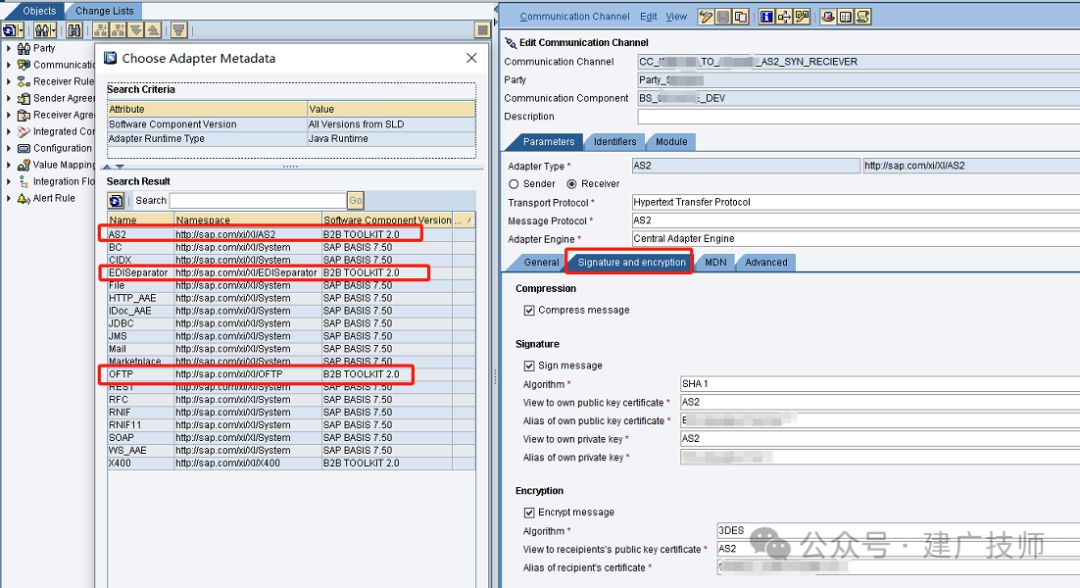Open the General sub-tab
Viewport: 1080px width, 588px height.
pos(541,262)
